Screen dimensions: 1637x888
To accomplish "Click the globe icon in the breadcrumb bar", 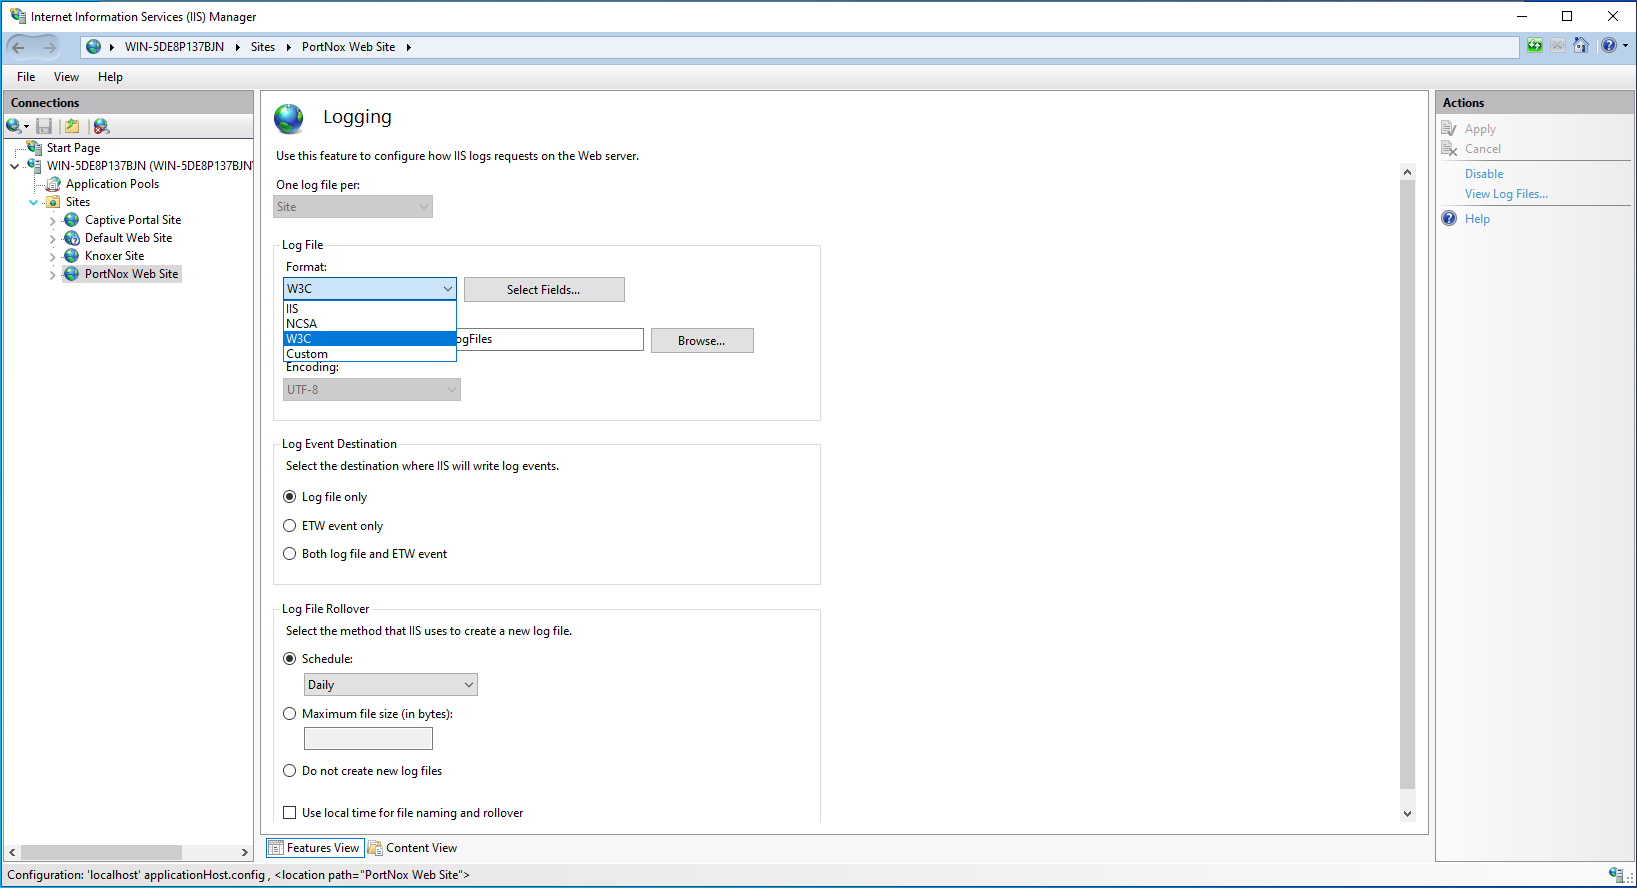I will [93, 47].
